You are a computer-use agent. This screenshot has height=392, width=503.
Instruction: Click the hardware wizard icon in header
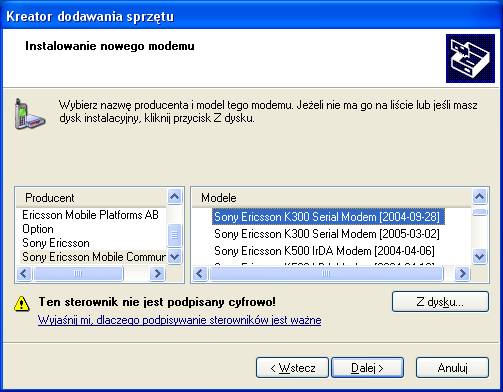click(x=470, y=58)
